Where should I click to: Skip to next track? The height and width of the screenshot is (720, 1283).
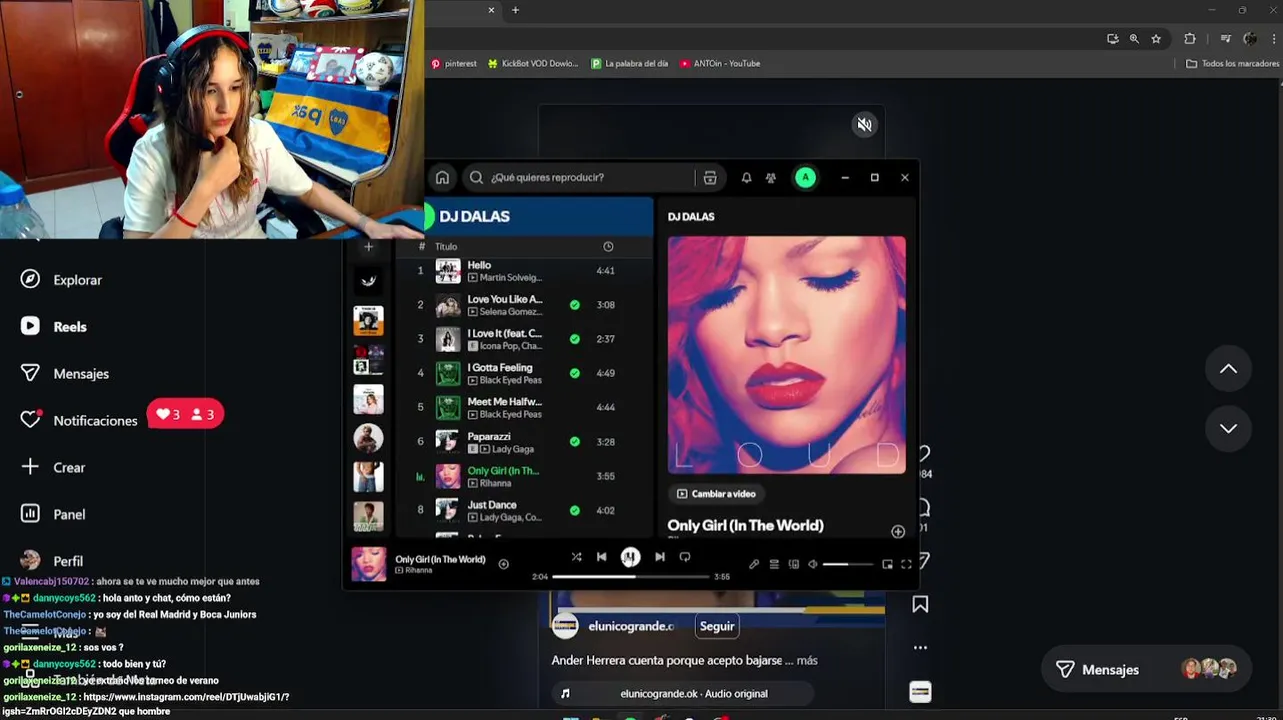(660, 557)
